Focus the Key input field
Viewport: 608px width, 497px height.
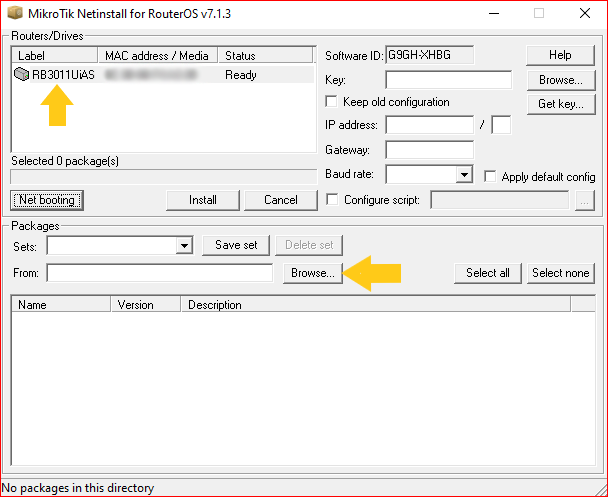[x=449, y=80]
